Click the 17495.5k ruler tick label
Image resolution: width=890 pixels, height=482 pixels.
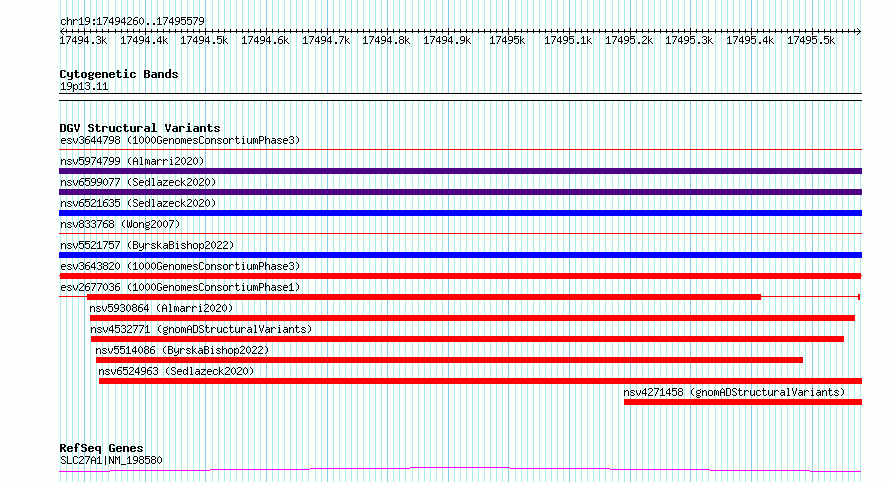point(811,40)
